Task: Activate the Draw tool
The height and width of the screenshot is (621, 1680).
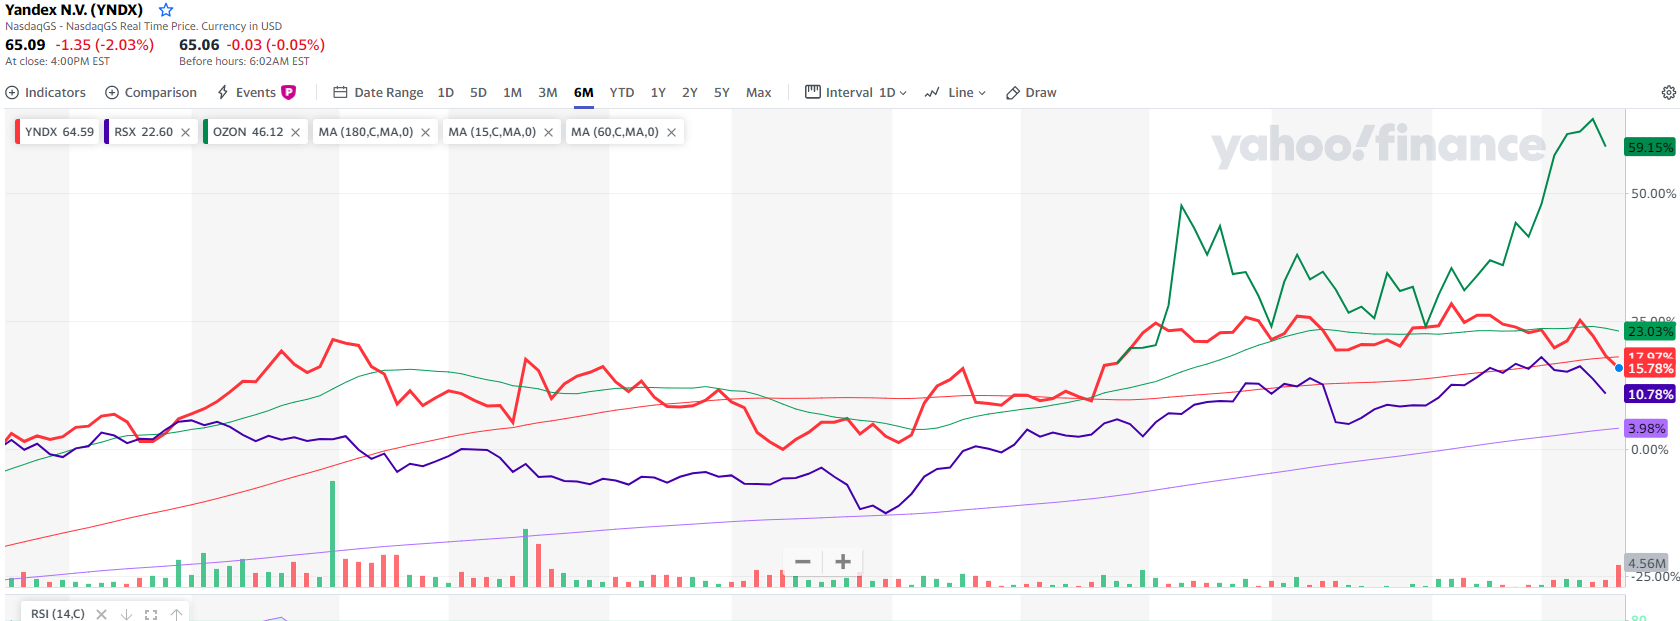Action: [x=1031, y=92]
